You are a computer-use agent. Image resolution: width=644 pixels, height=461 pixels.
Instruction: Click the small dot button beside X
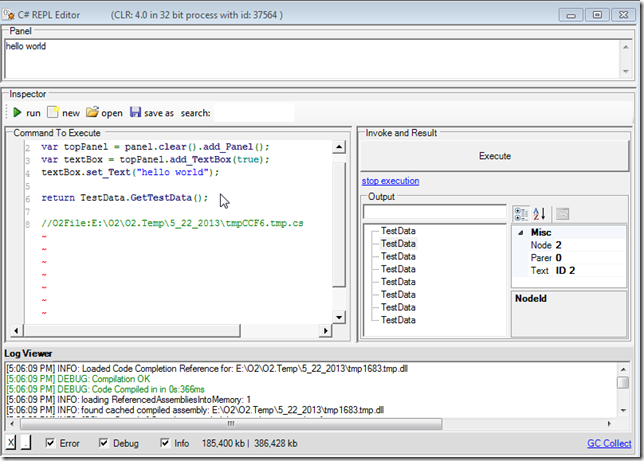pyautogui.click(x=26, y=443)
